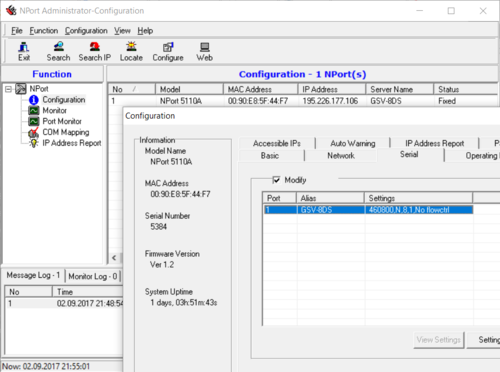Screen dimensions: 500x372
Task: Click IP address 195.226.177.106 cell
Action: (330, 101)
